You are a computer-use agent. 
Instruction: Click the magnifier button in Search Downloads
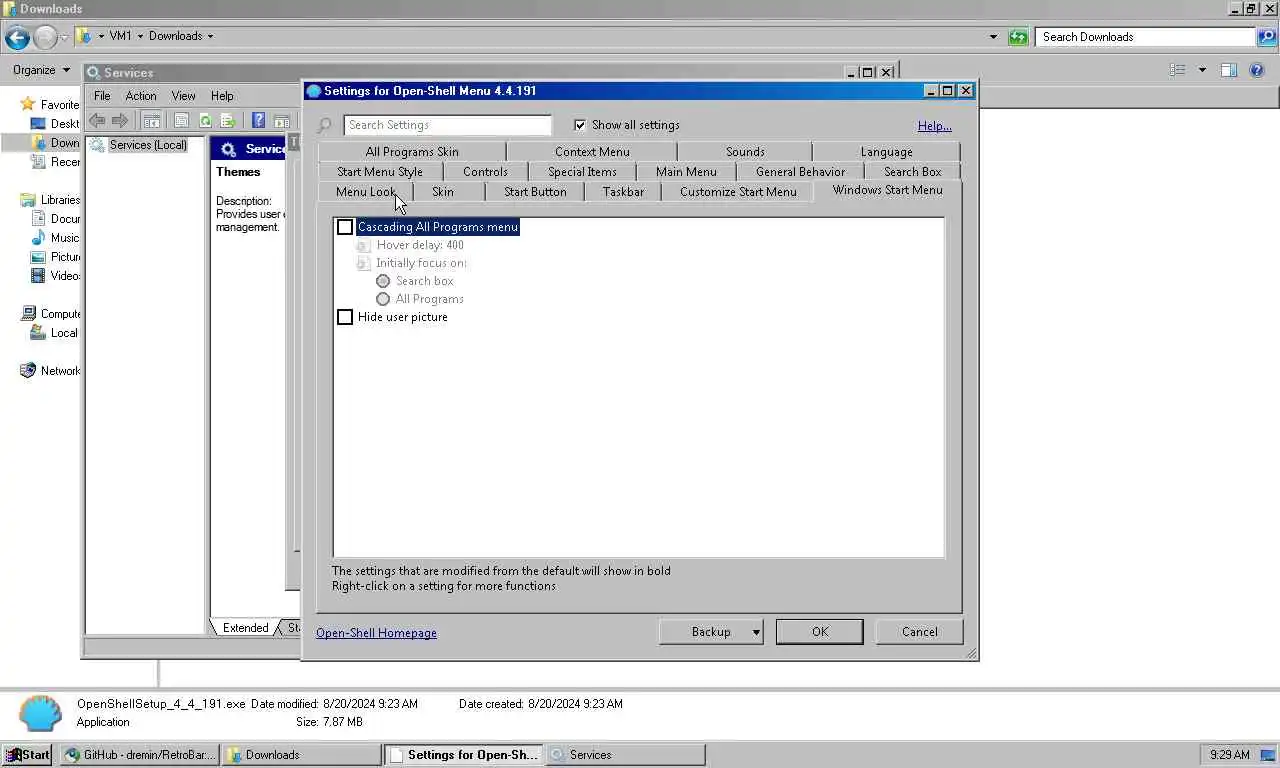1267,37
